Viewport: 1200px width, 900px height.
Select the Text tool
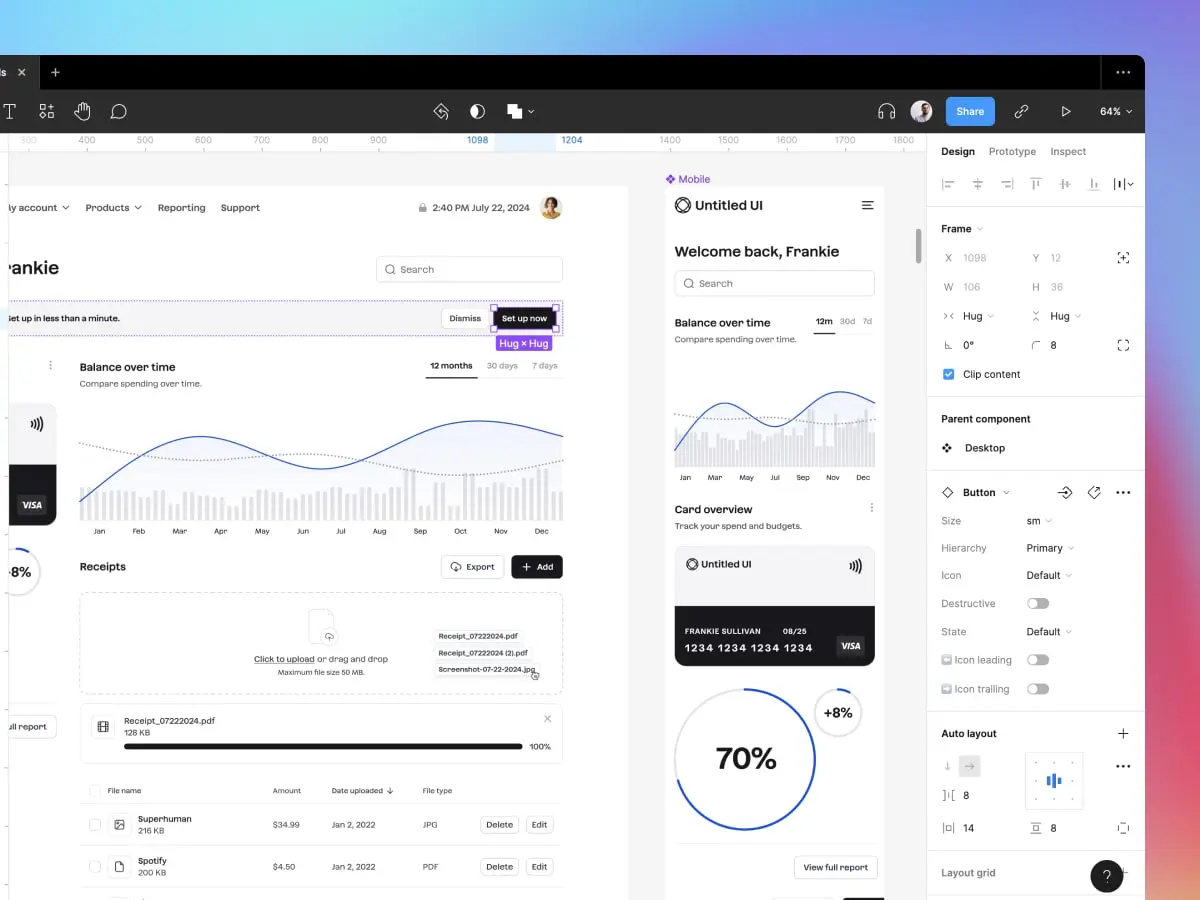coord(10,111)
